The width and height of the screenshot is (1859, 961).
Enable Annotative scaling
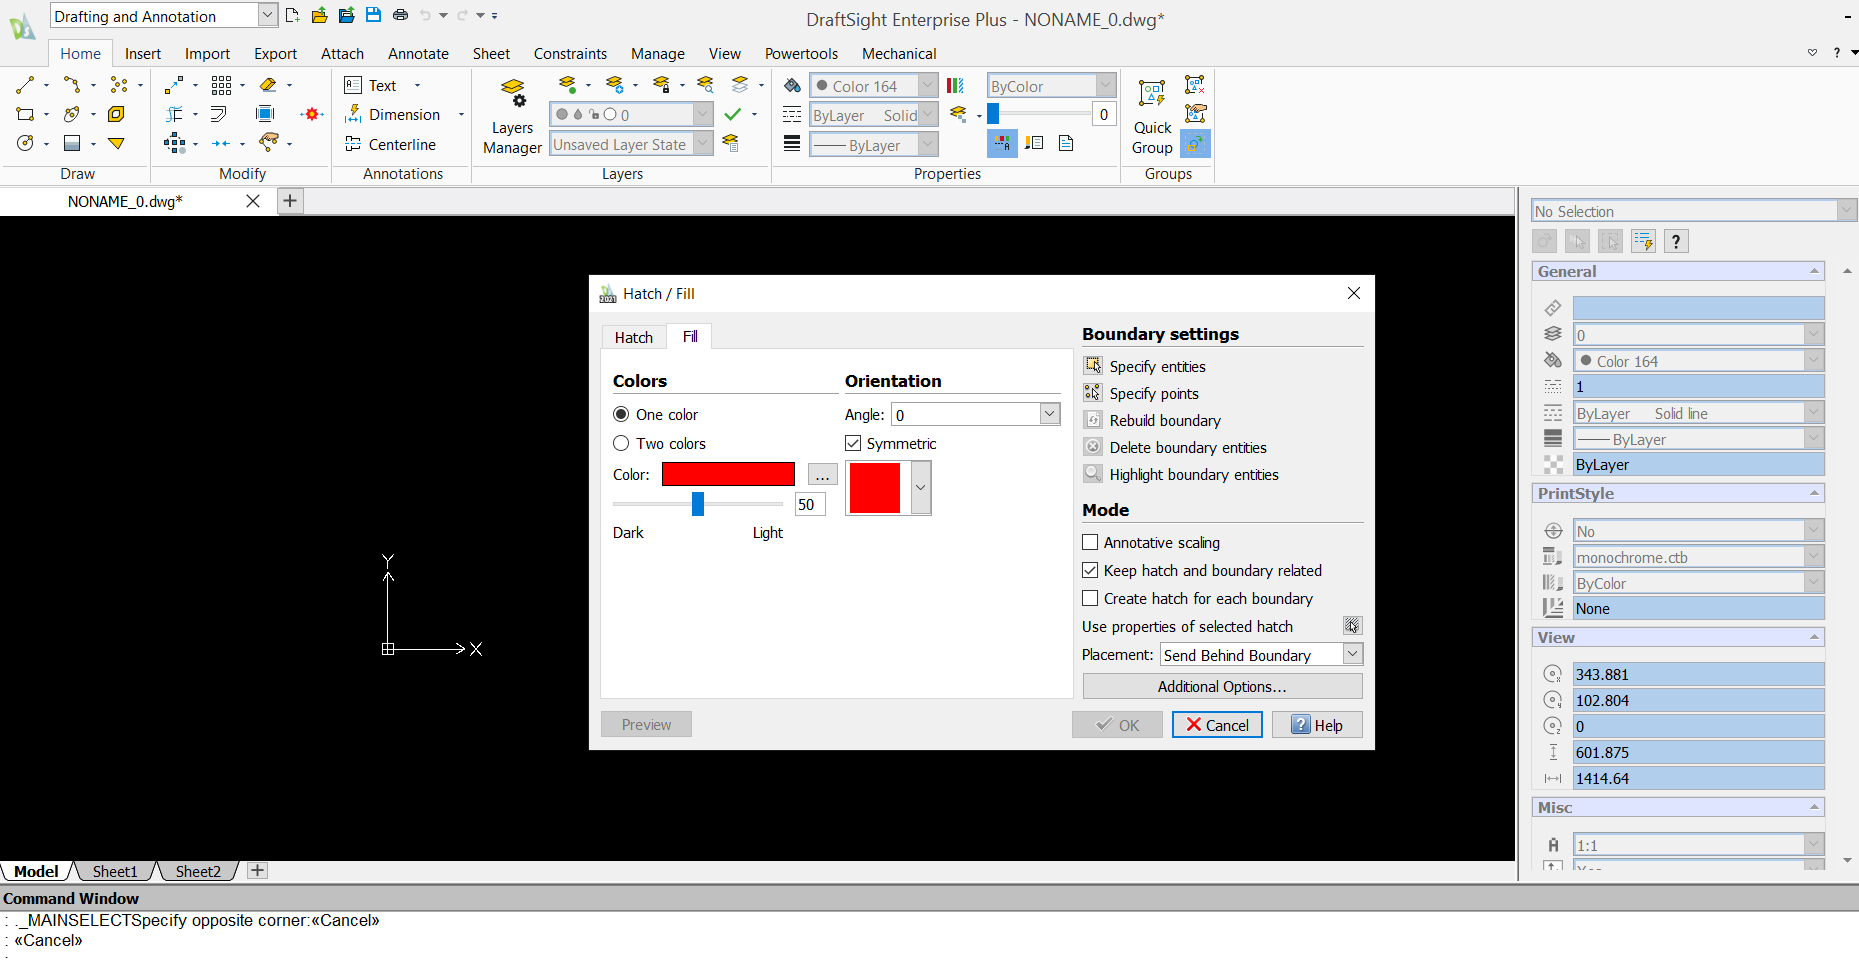(1090, 542)
